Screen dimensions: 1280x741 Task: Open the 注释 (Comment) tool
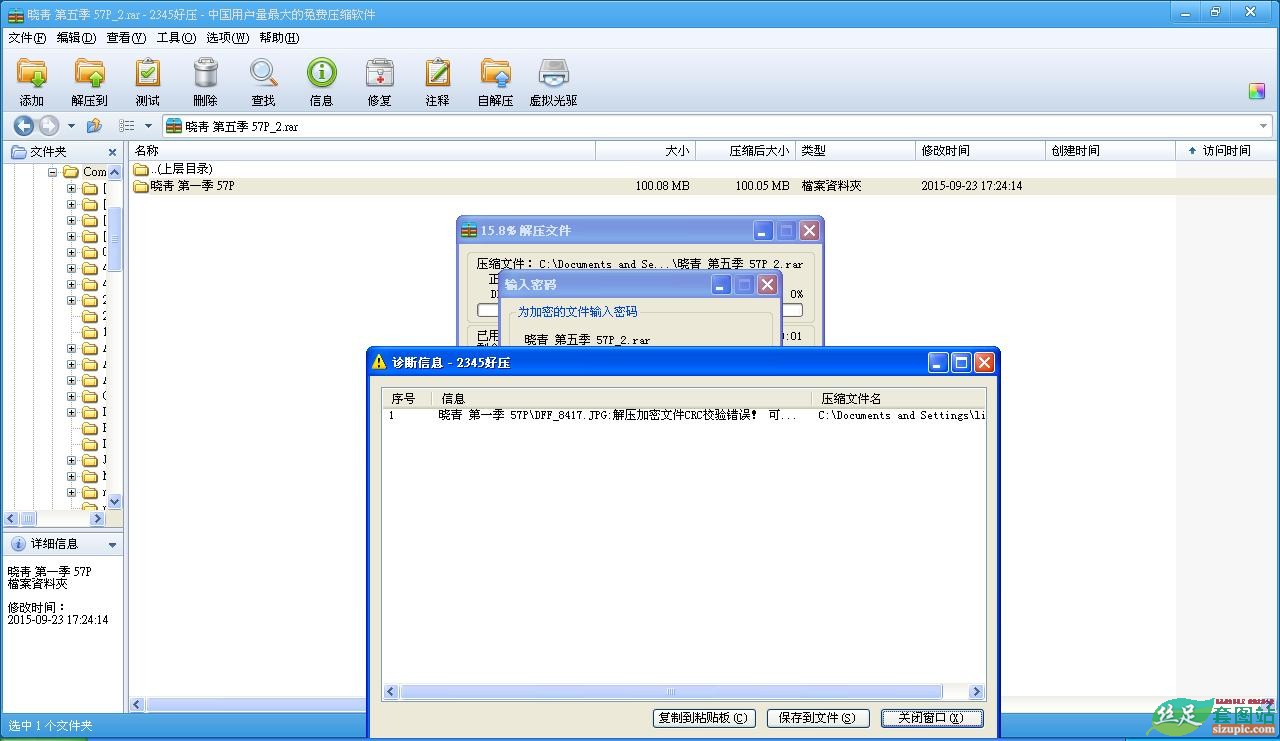(437, 75)
